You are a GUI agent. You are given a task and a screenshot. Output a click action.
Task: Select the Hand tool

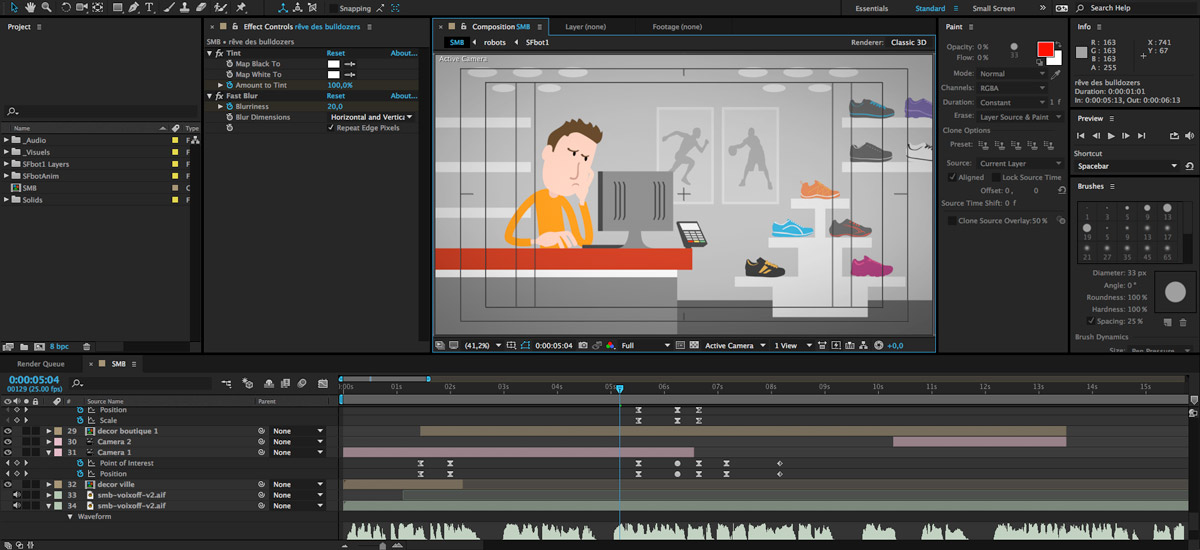coord(30,7)
